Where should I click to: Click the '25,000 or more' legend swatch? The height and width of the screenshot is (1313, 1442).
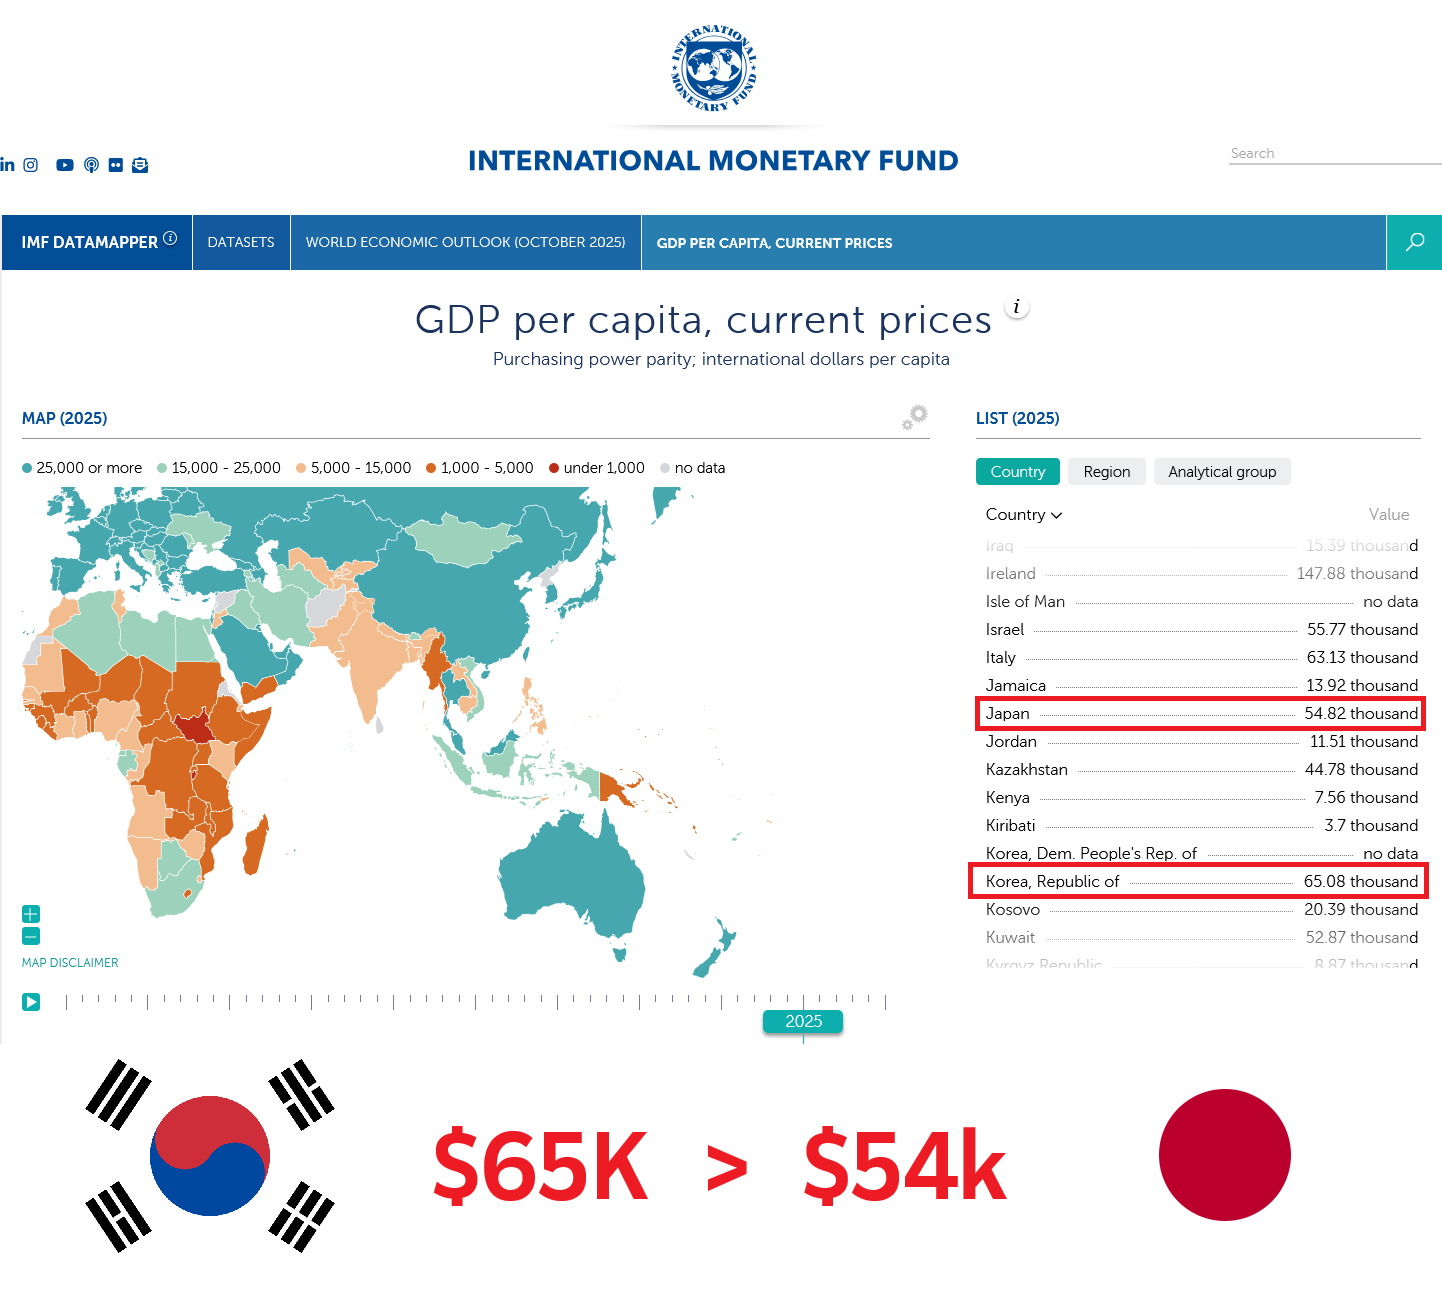tap(27, 468)
